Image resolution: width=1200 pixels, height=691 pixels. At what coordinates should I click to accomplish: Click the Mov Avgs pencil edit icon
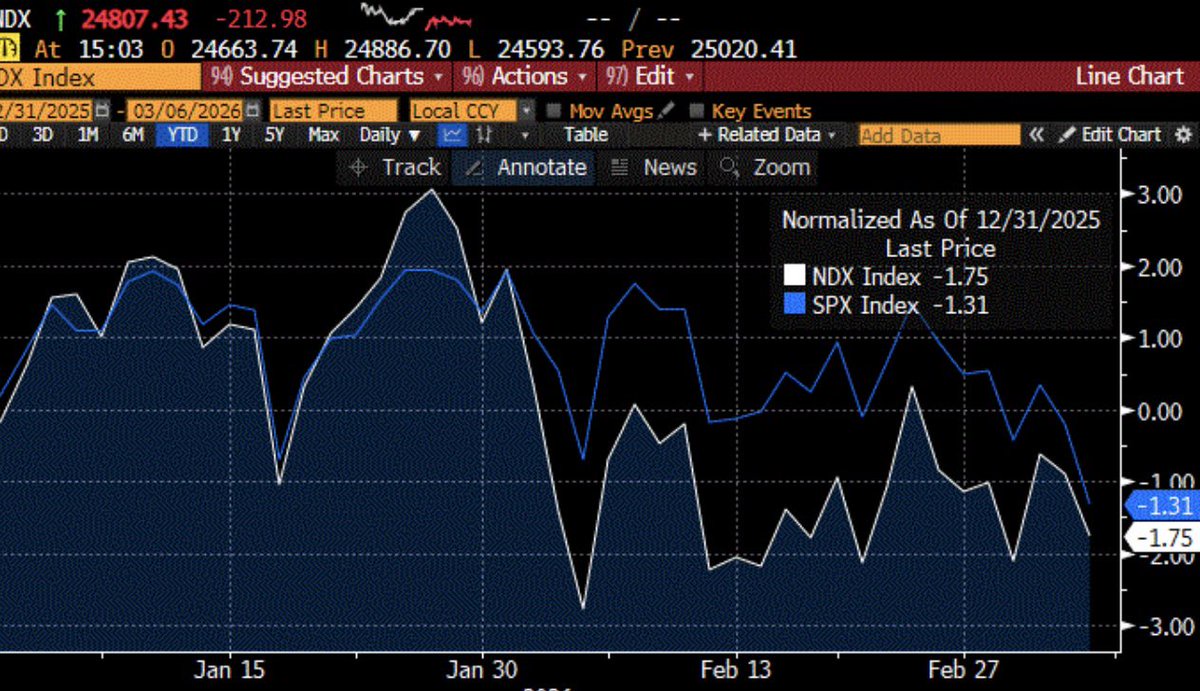(667, 111)
